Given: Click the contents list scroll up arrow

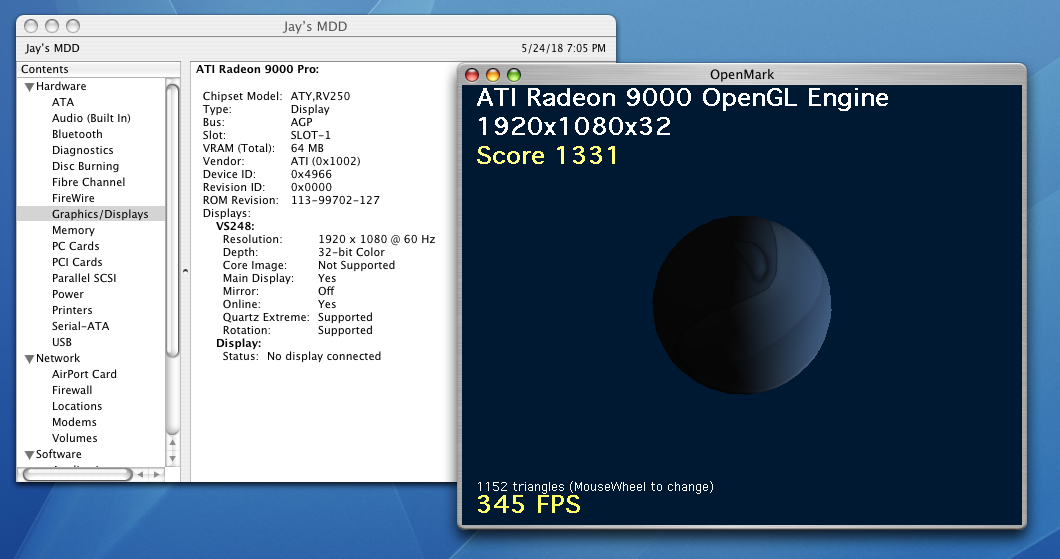Looking at the screenshot, I should pos(172,444).
